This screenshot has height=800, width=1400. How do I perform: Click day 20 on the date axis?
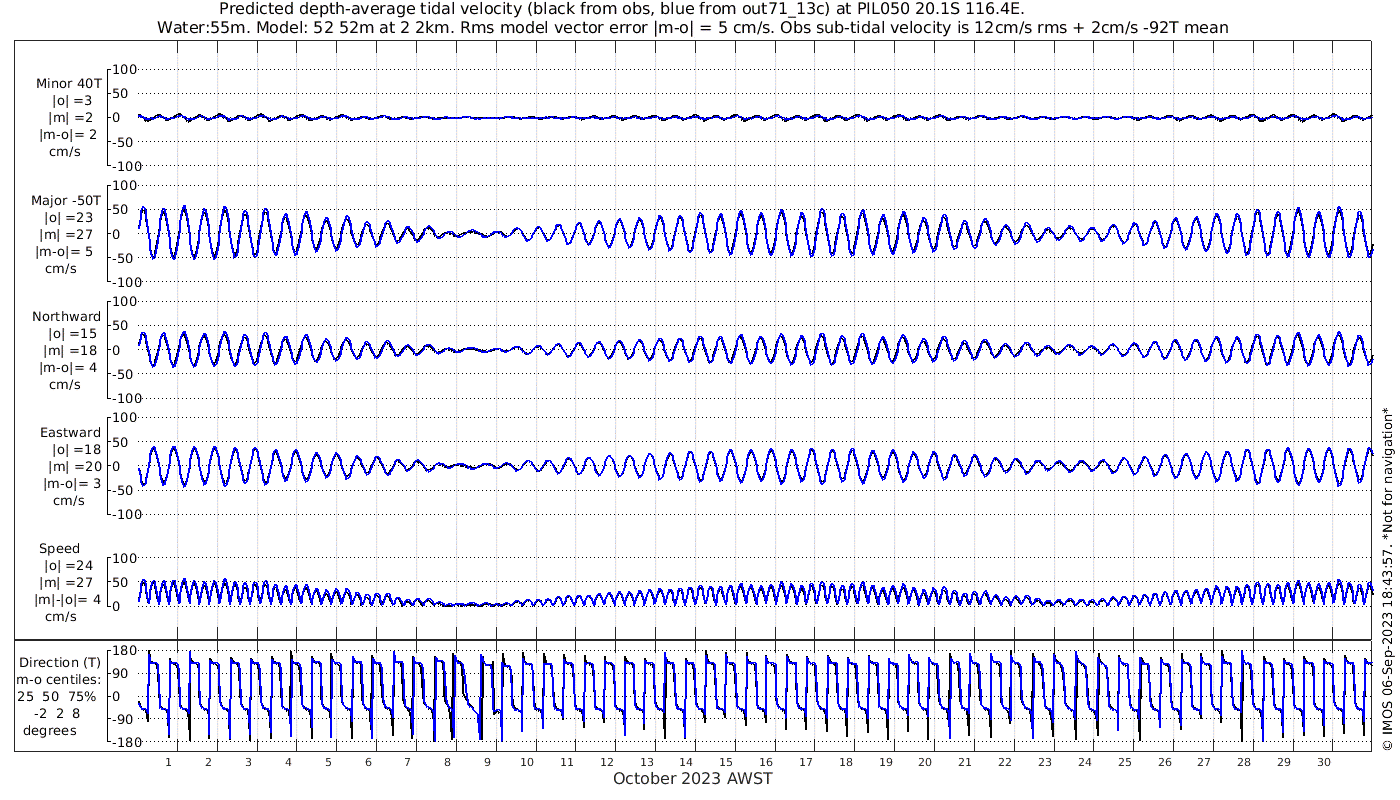pos(925,762)
